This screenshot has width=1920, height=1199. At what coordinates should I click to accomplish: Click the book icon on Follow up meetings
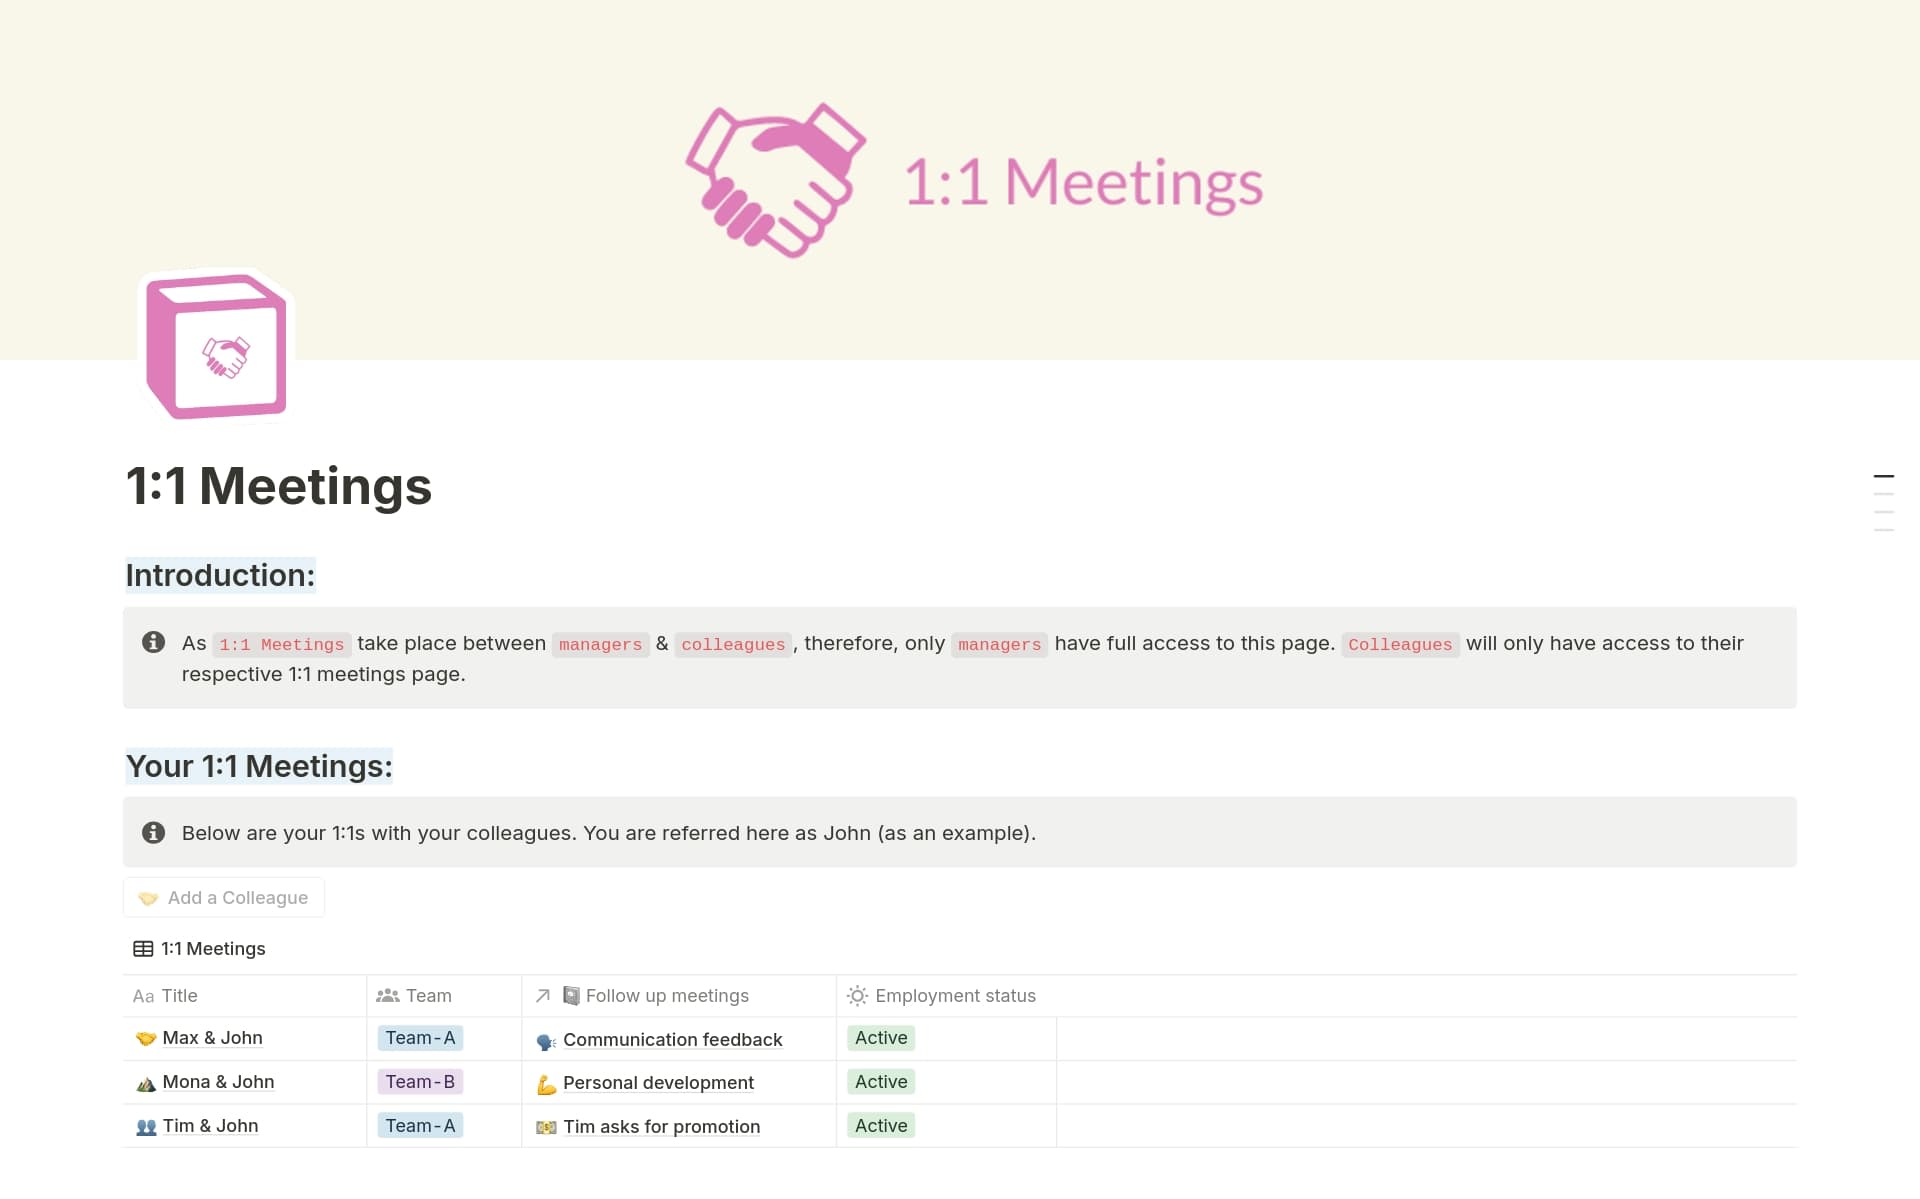point(570,996)
